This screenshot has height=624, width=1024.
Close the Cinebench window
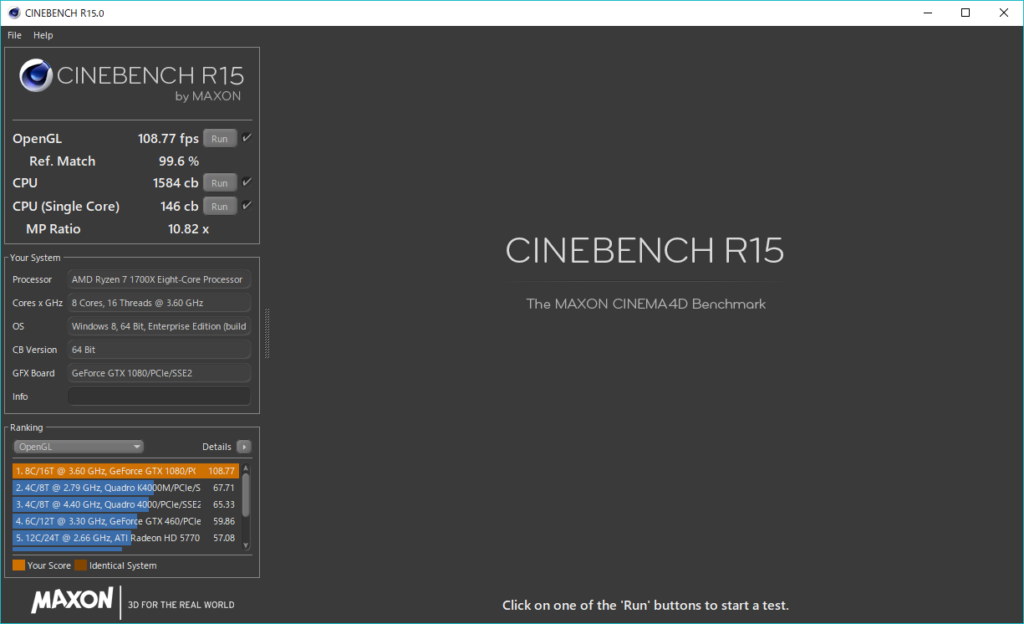click(1004, 13)
